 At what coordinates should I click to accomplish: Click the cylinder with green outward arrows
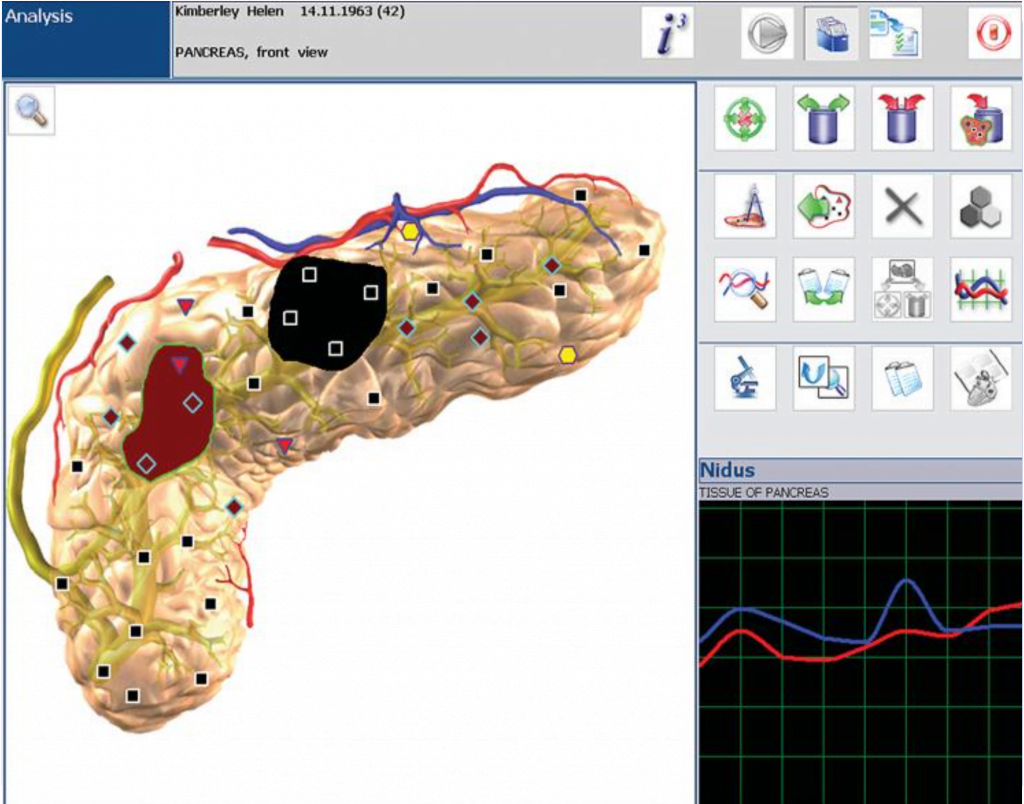[824, 119]
